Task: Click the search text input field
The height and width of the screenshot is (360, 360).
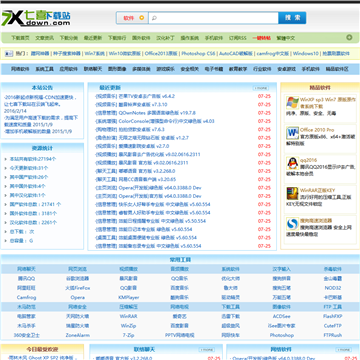Action: coord(213,18)
